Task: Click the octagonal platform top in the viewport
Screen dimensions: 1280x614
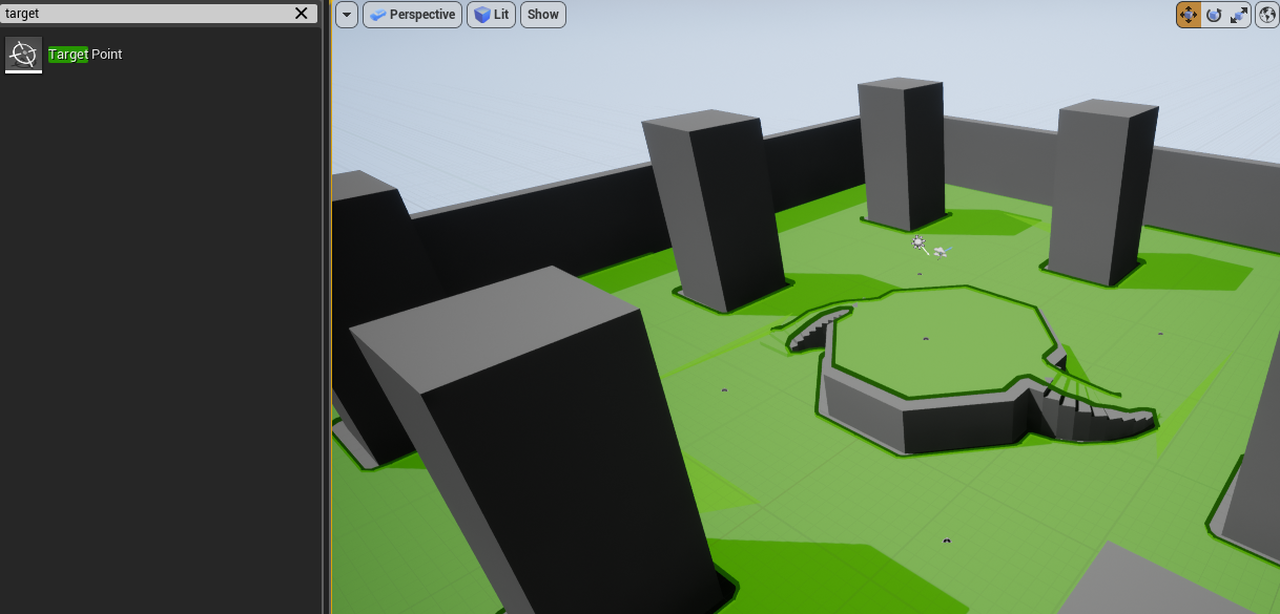Action: 940,340
